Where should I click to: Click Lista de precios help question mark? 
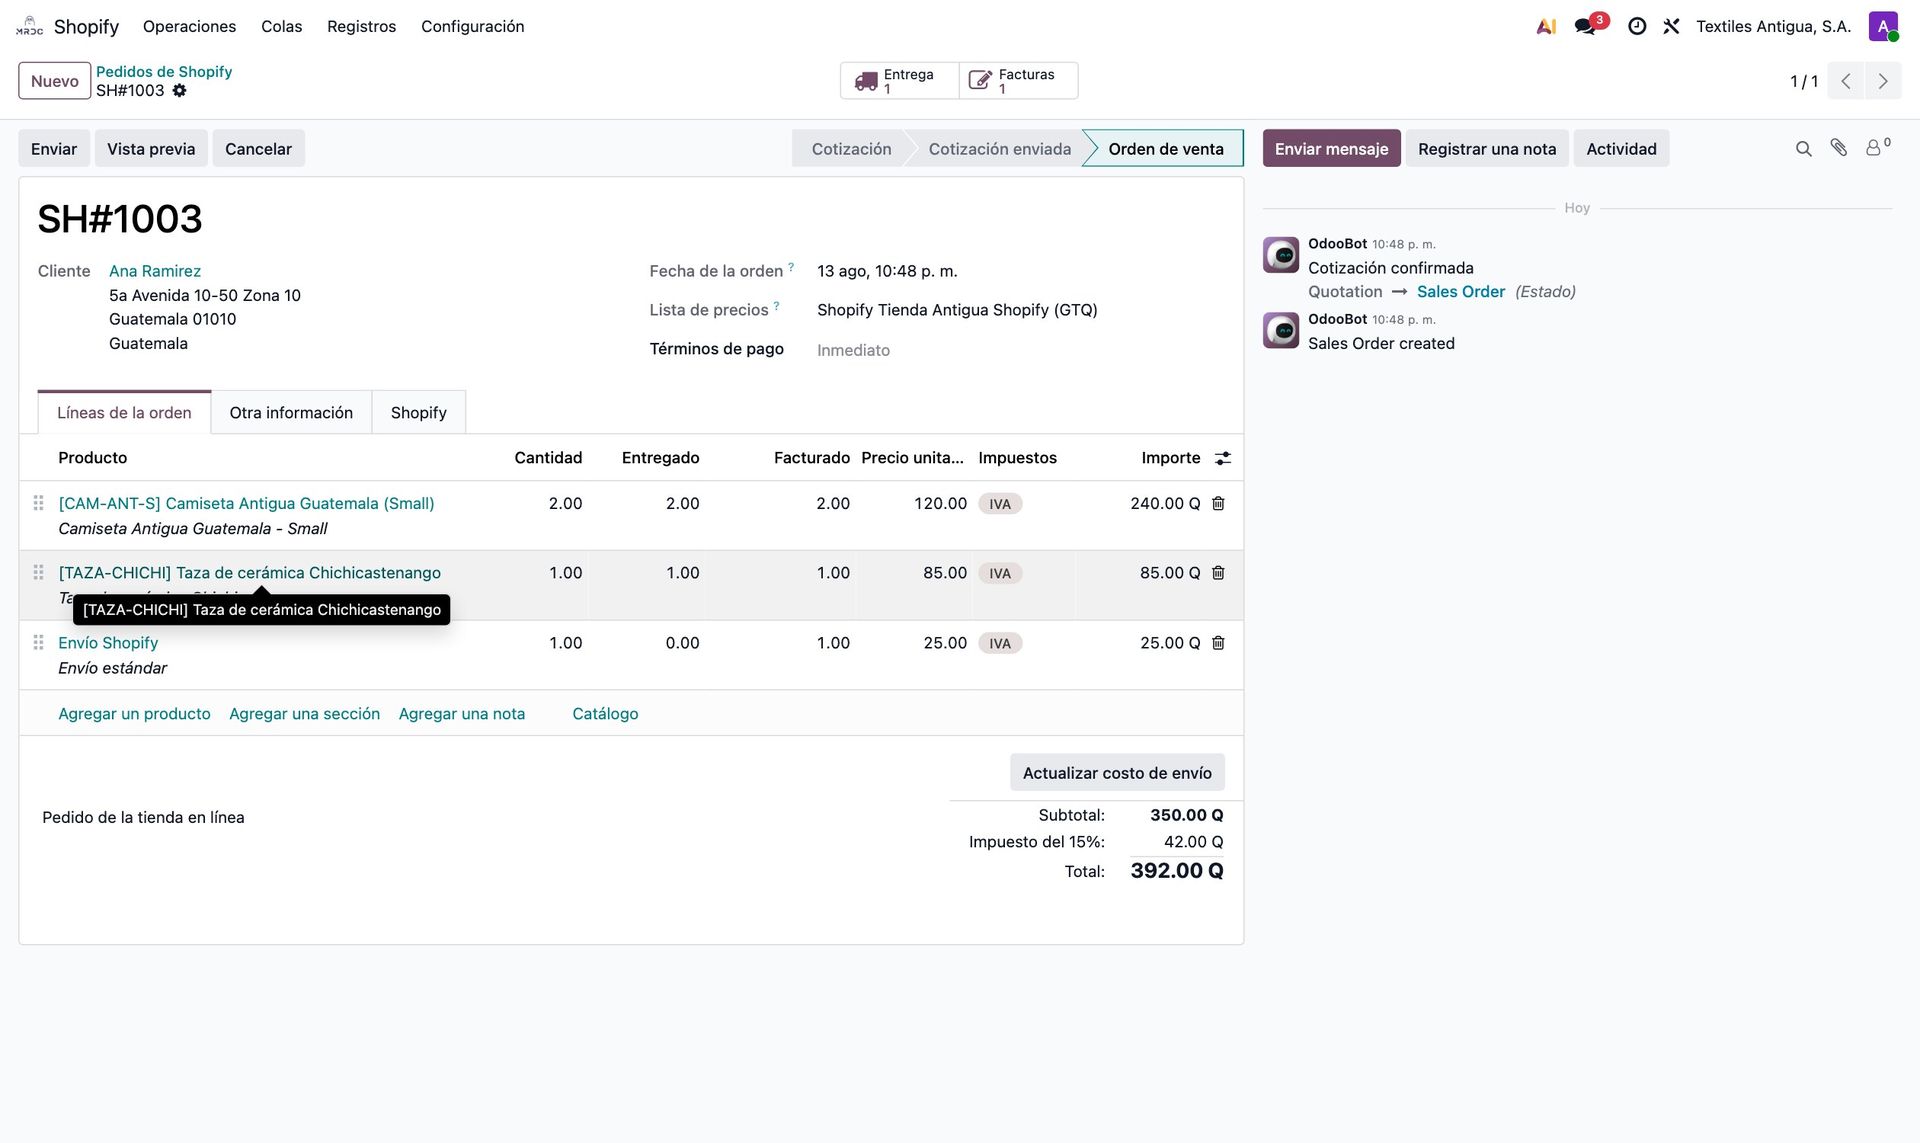776,306
